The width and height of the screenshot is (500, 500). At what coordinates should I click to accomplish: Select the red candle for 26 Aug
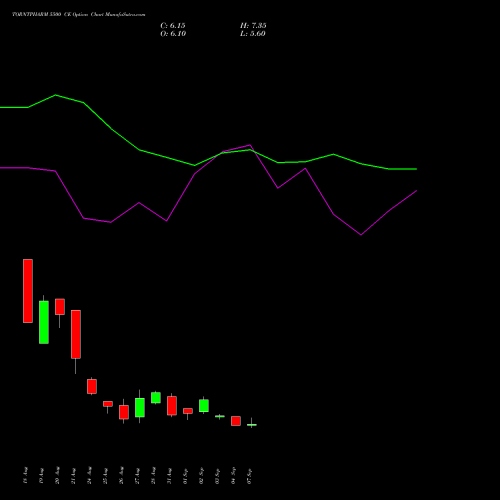pyautogui.click(x=124, y=412)
